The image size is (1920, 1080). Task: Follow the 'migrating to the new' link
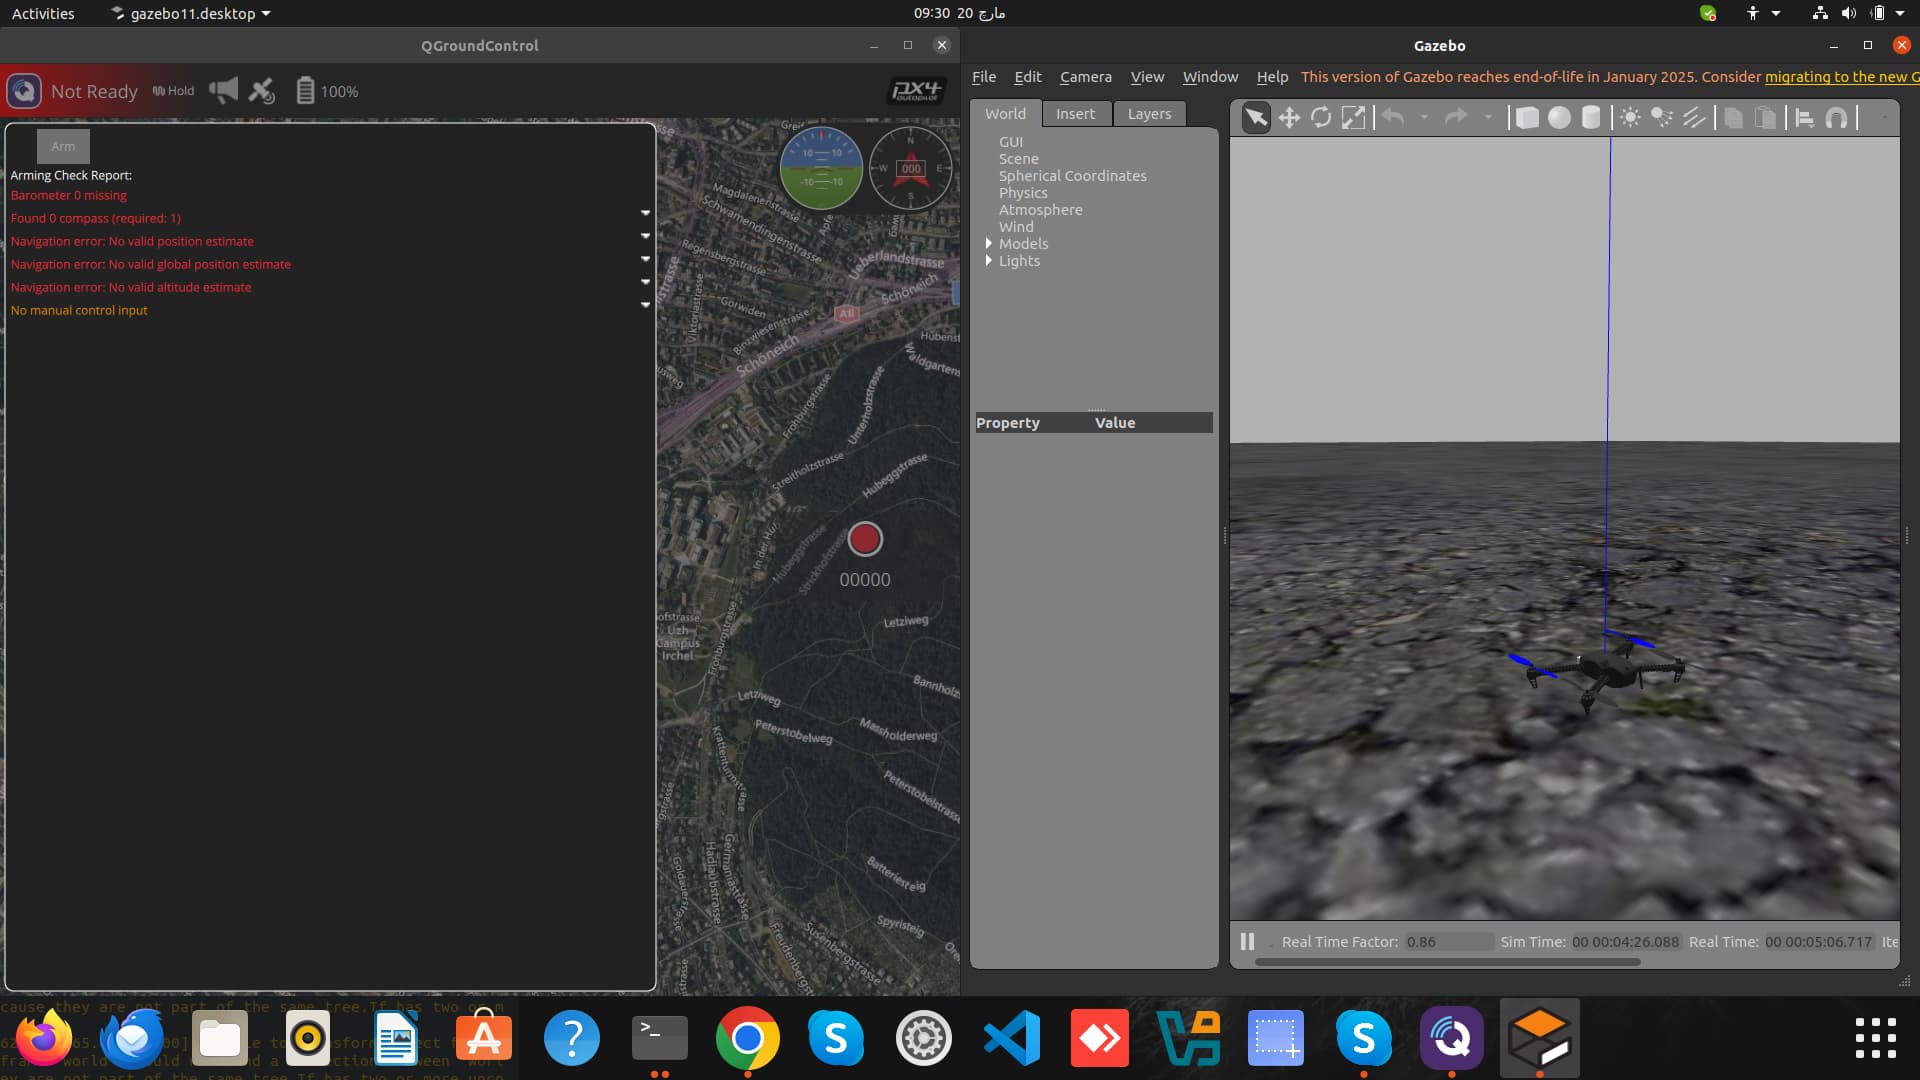(1840, 77)
